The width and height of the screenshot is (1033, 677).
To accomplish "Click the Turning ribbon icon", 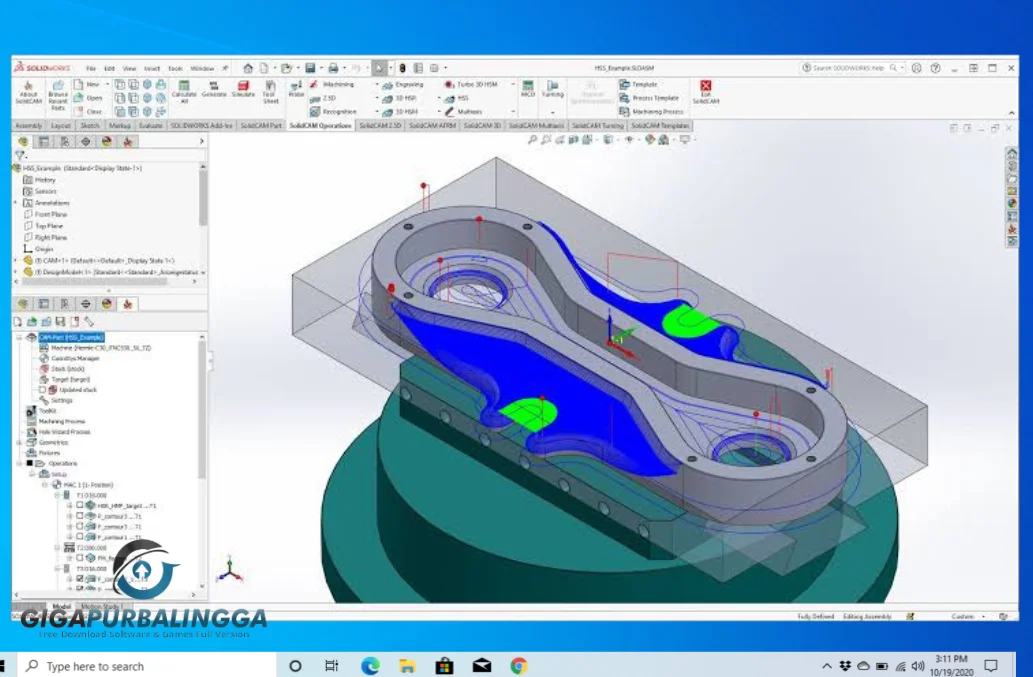I will [553, 89].
